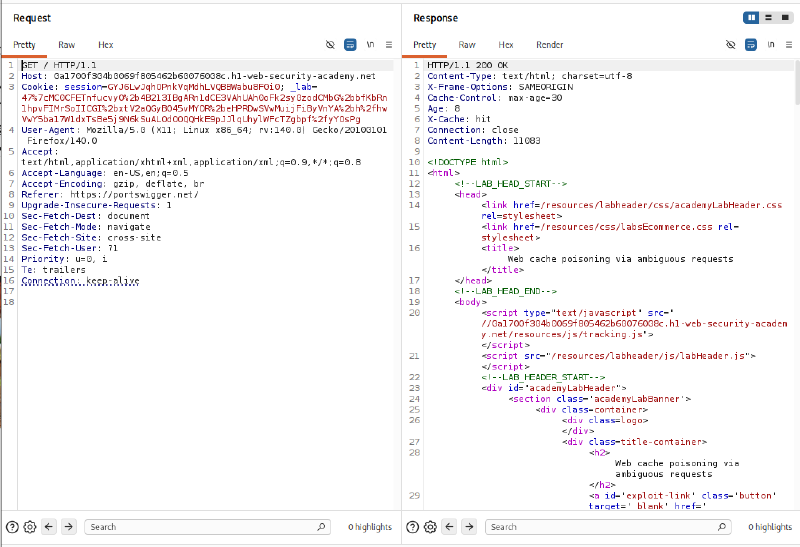This screenshot has width=800, height=547.
Task: Go to previous match in Request search
Action: click(49, 527)
